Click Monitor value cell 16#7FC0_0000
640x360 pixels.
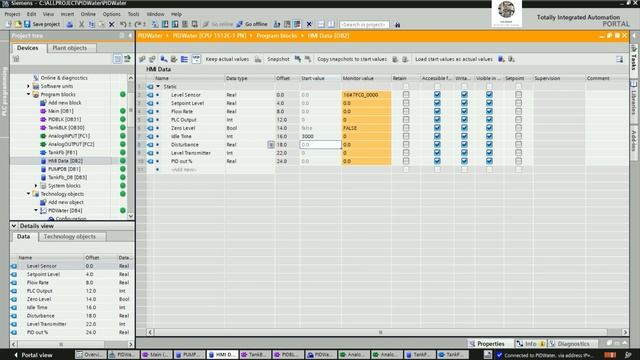coord(366,95)
